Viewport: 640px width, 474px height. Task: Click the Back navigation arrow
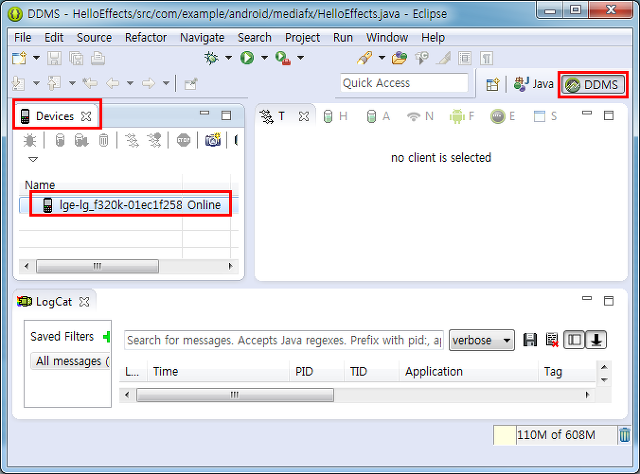pyautogui.click(x=112, y=83)
